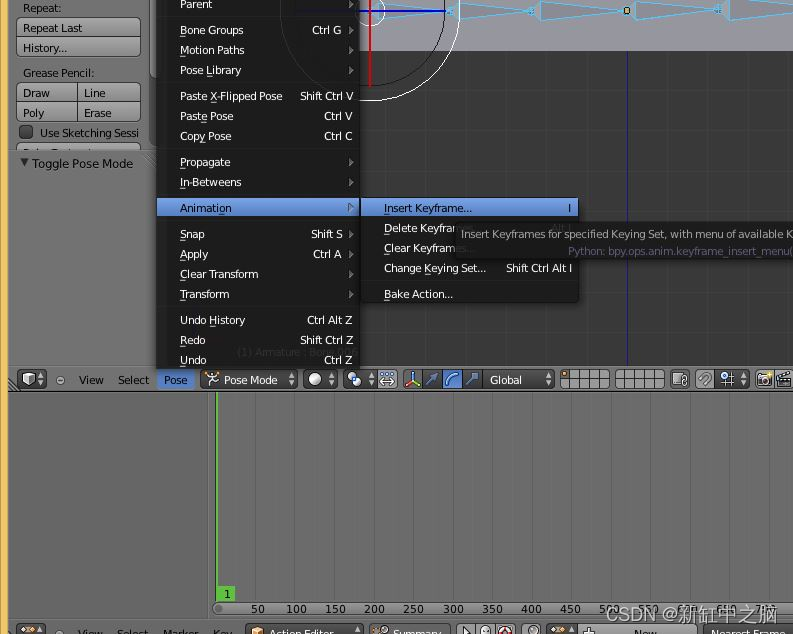This screenshot has height=634, width=793.
Task: Open the Pose Mode dropdown
Action: click(x=249, y=379)
